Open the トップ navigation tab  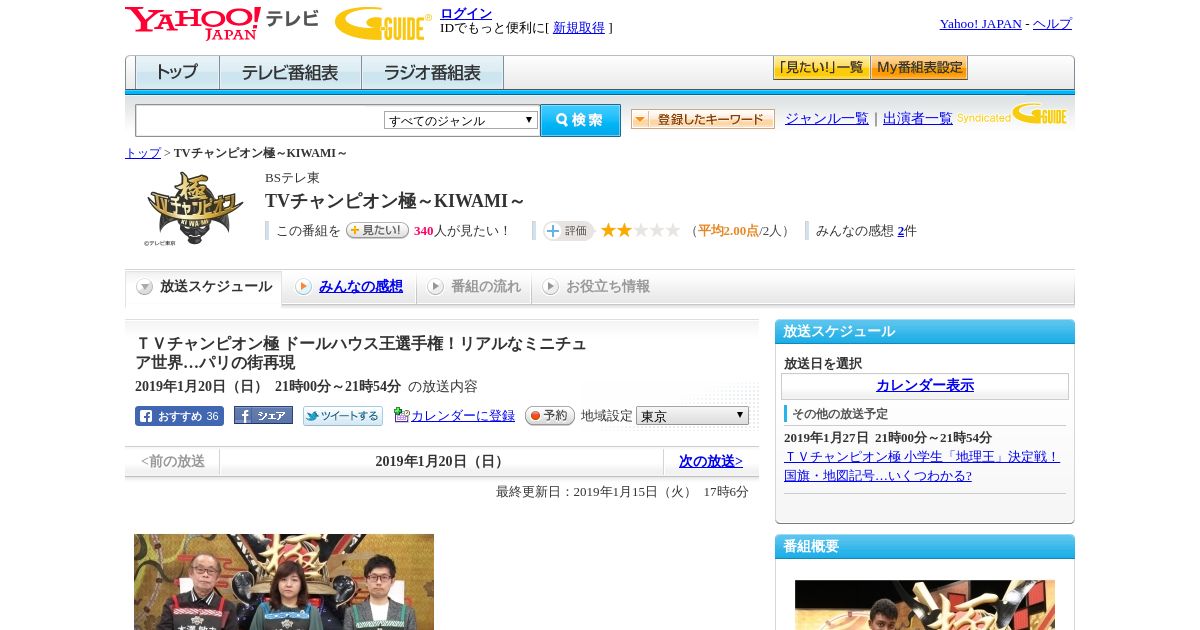pyautogui.click(x=177, y=73)
